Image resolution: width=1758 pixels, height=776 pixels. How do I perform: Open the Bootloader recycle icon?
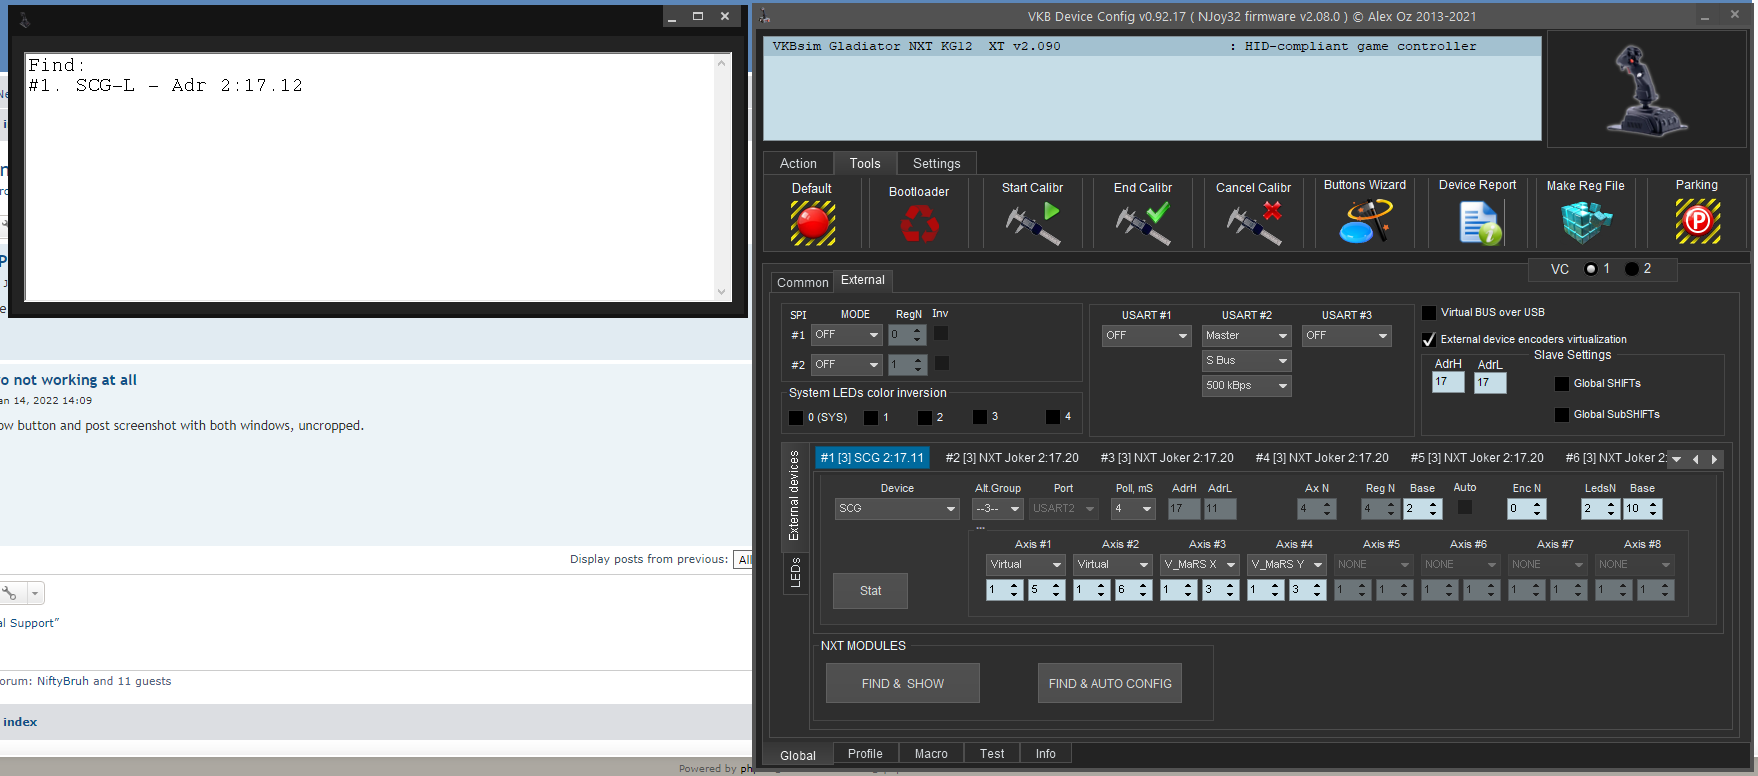tap(919, 223)
